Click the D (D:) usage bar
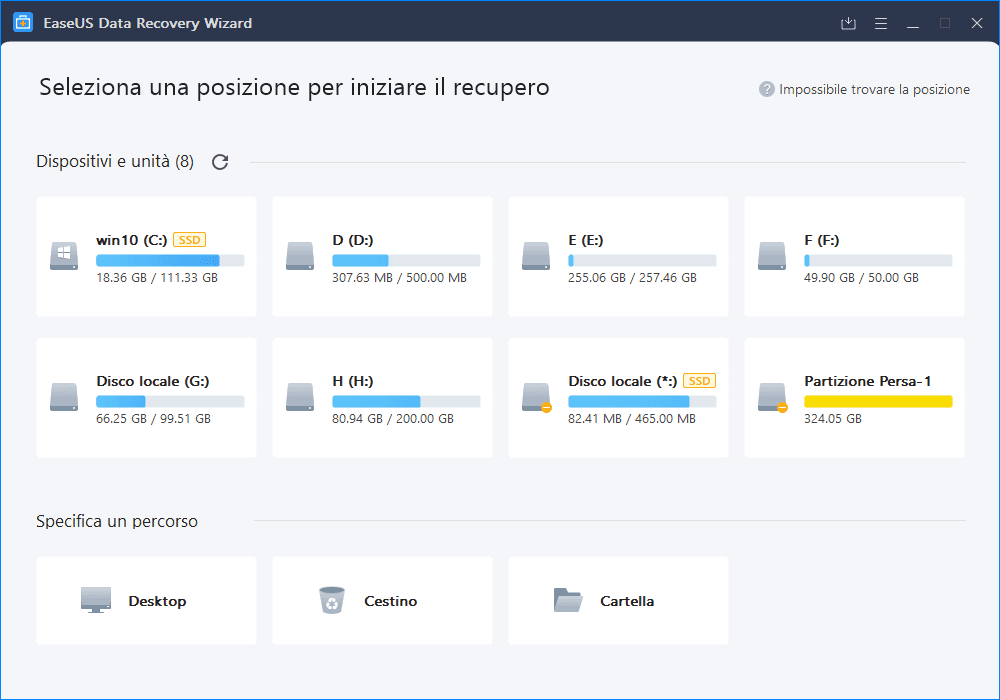1000x700 pixels. click(406, 260)
